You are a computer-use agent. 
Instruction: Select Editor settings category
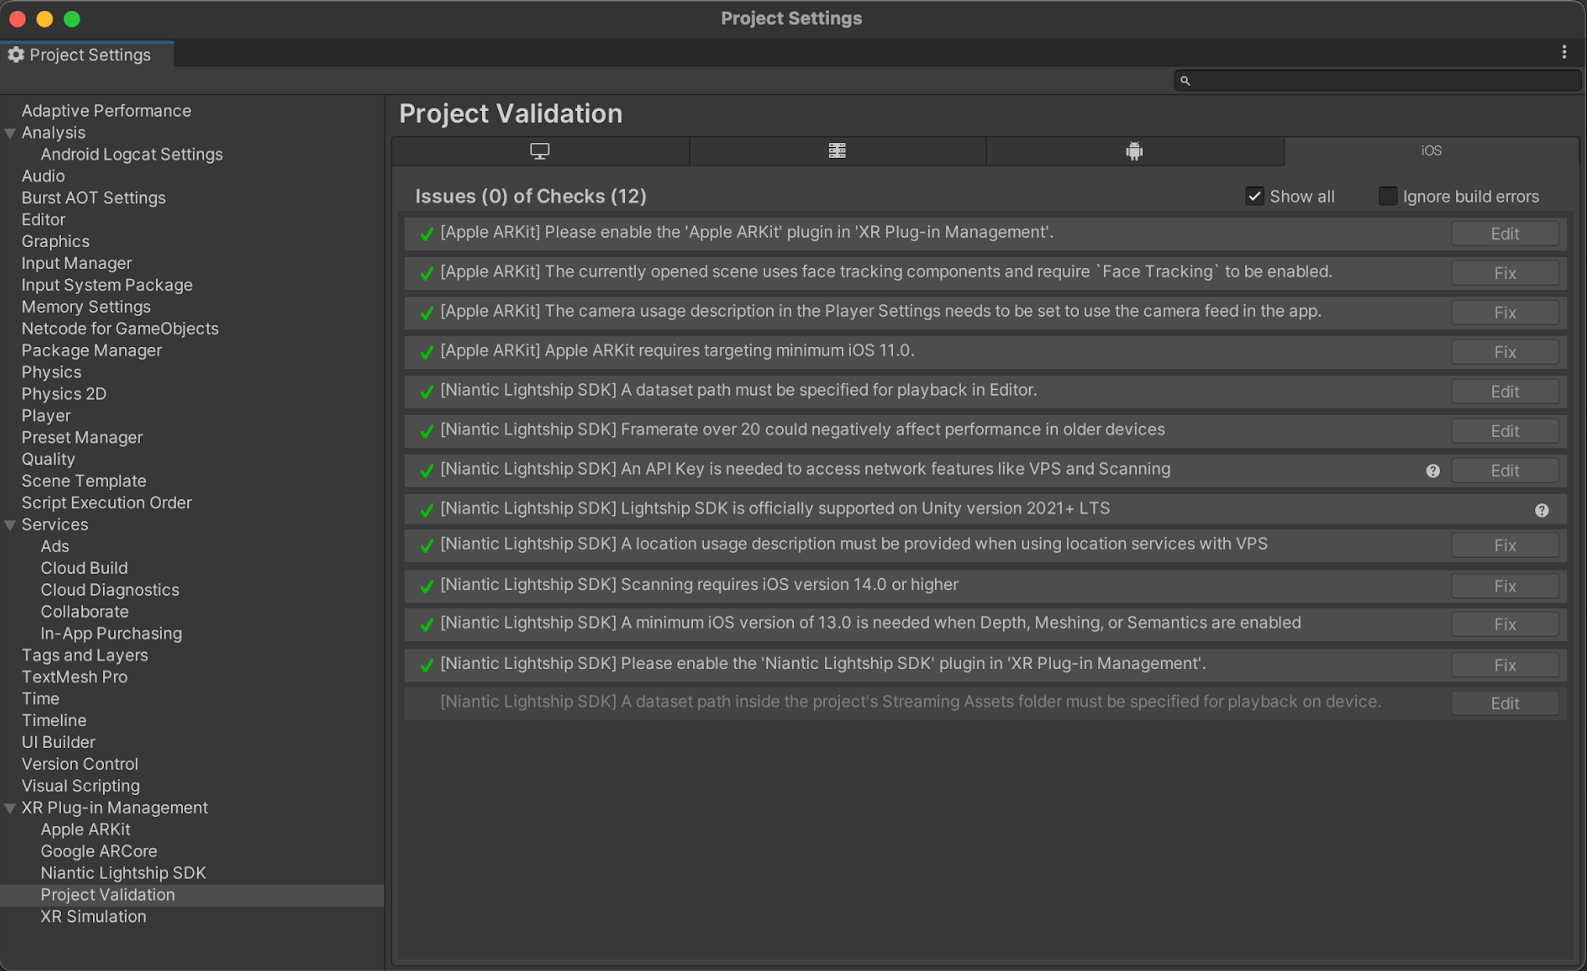click(43, 220)
